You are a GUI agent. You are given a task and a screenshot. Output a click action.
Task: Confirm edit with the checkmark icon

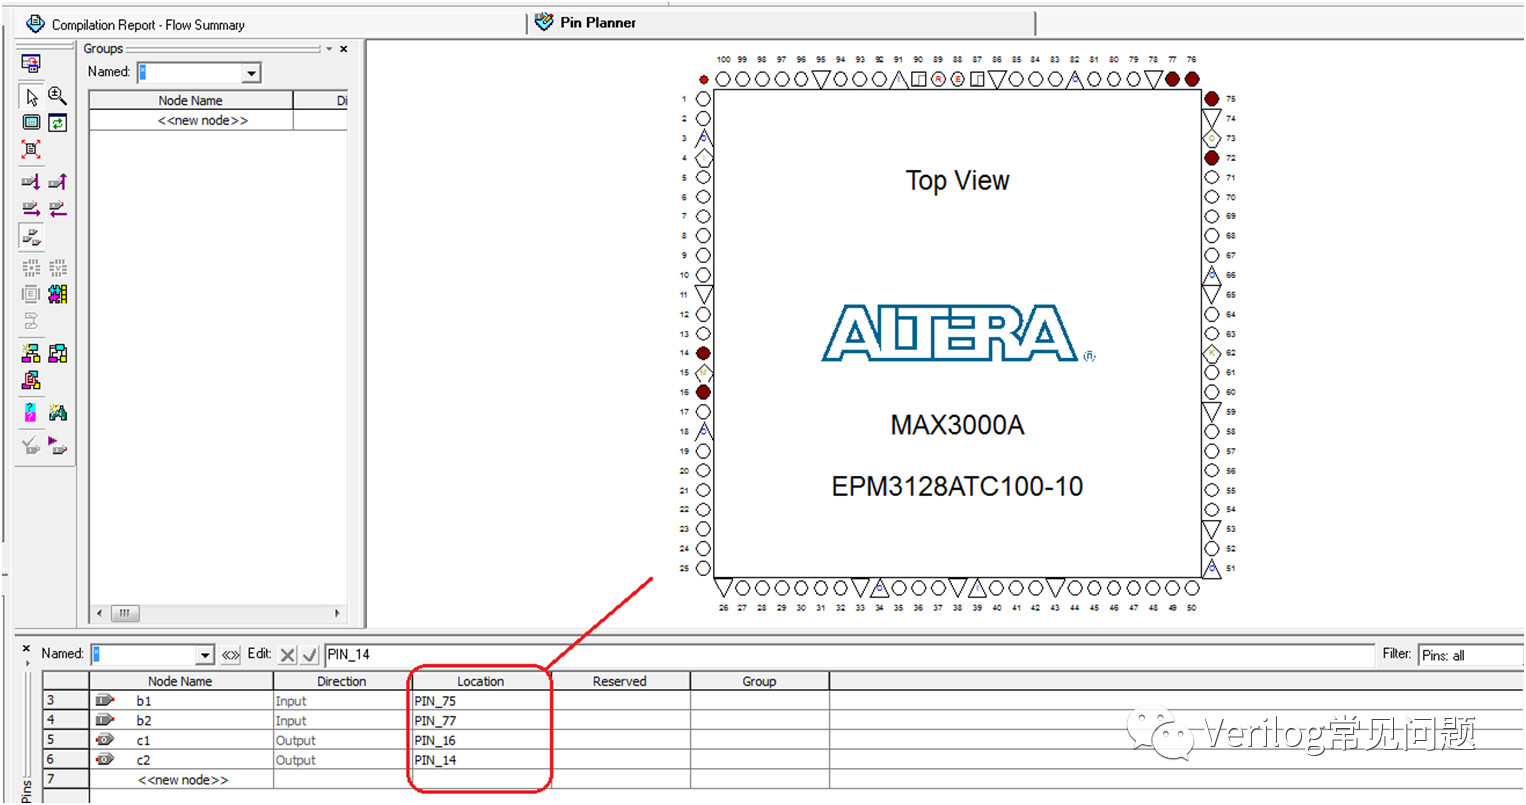[x=310, y=655]
